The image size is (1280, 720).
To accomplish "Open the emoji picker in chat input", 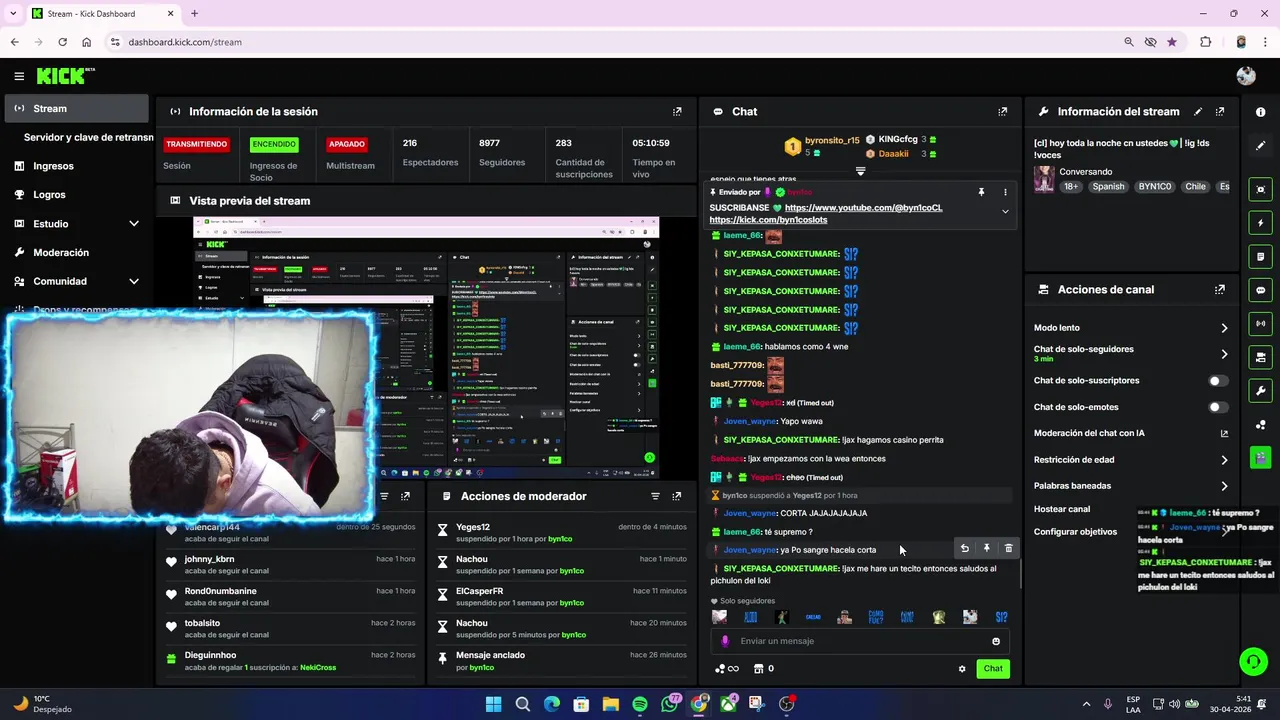I will pos(996,641).
